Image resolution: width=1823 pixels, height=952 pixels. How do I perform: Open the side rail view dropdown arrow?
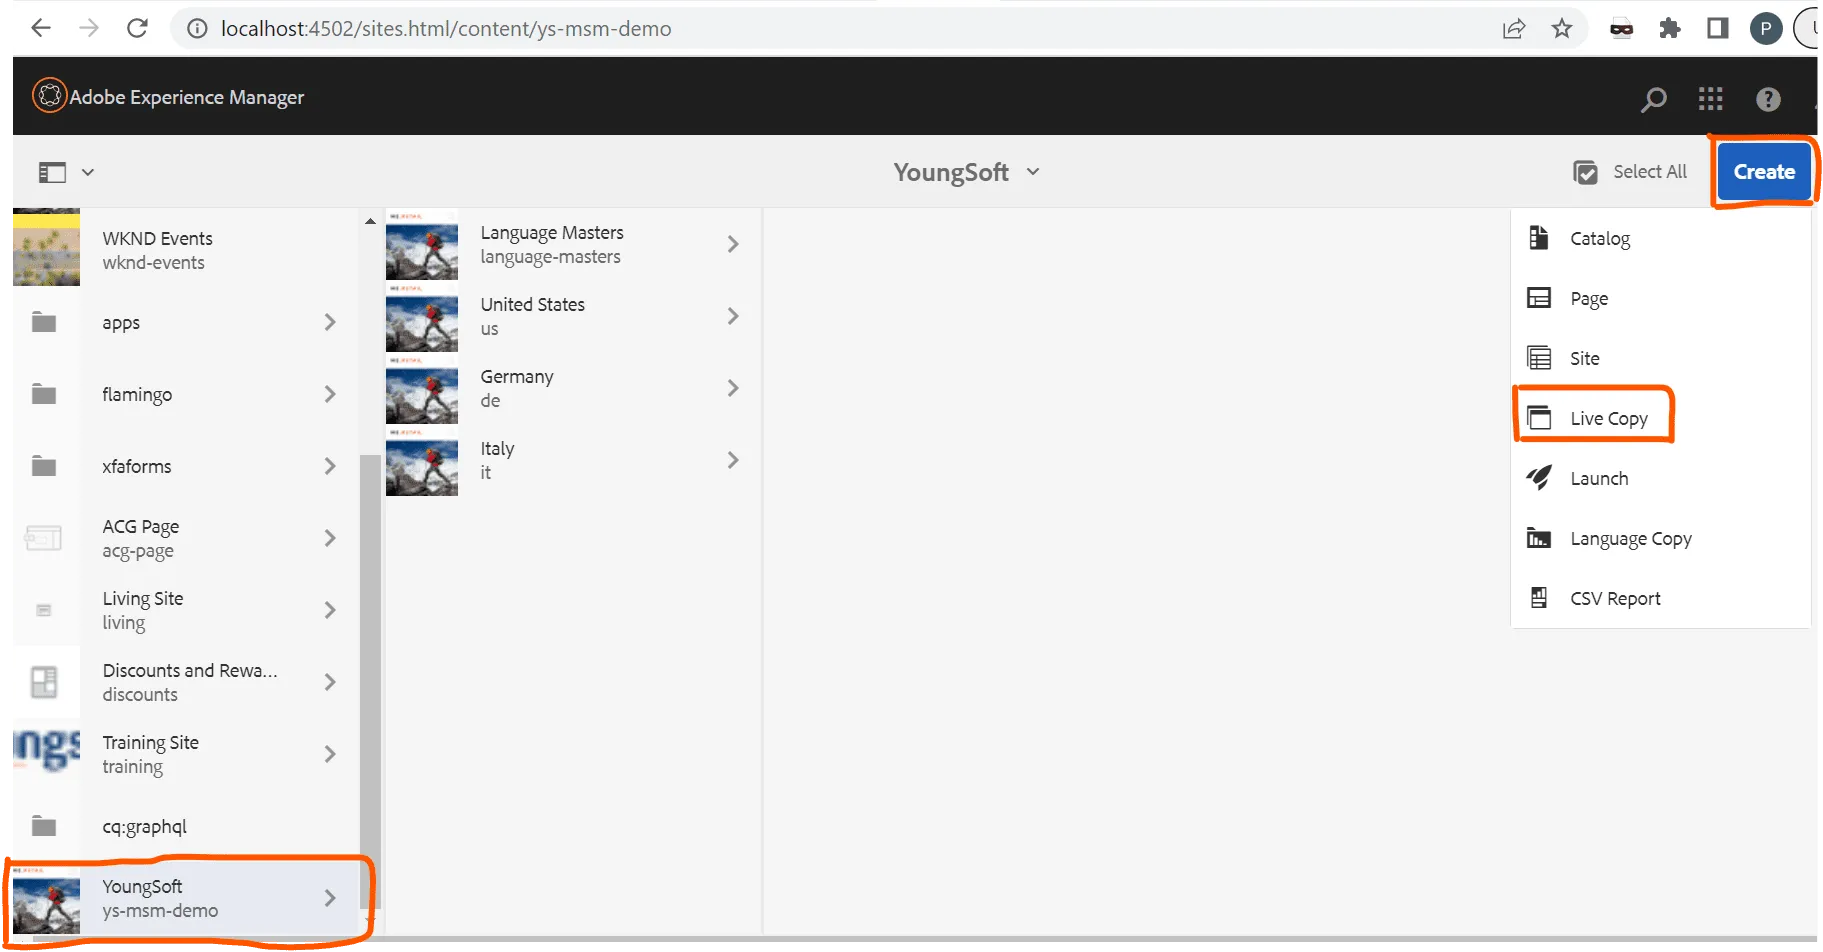[88, 172]
